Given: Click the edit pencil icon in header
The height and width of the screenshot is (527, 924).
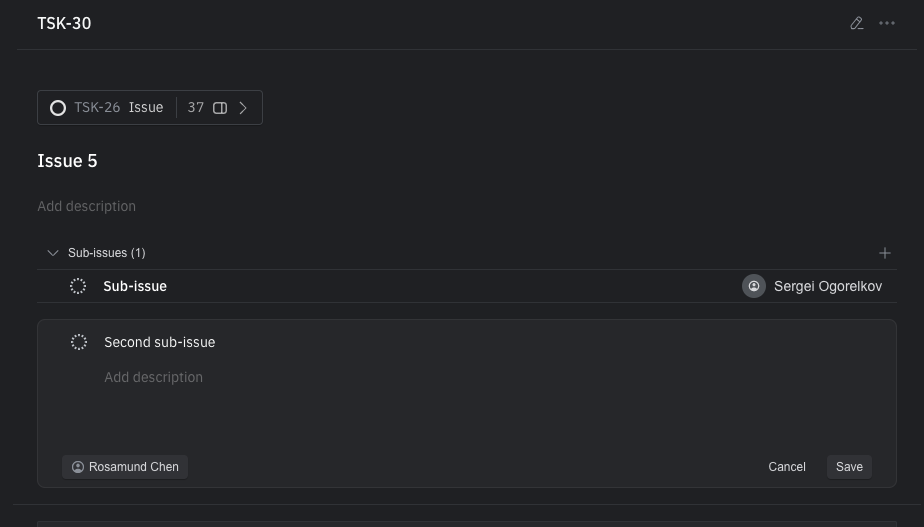Looking at the screenshot, I should 857,24.
